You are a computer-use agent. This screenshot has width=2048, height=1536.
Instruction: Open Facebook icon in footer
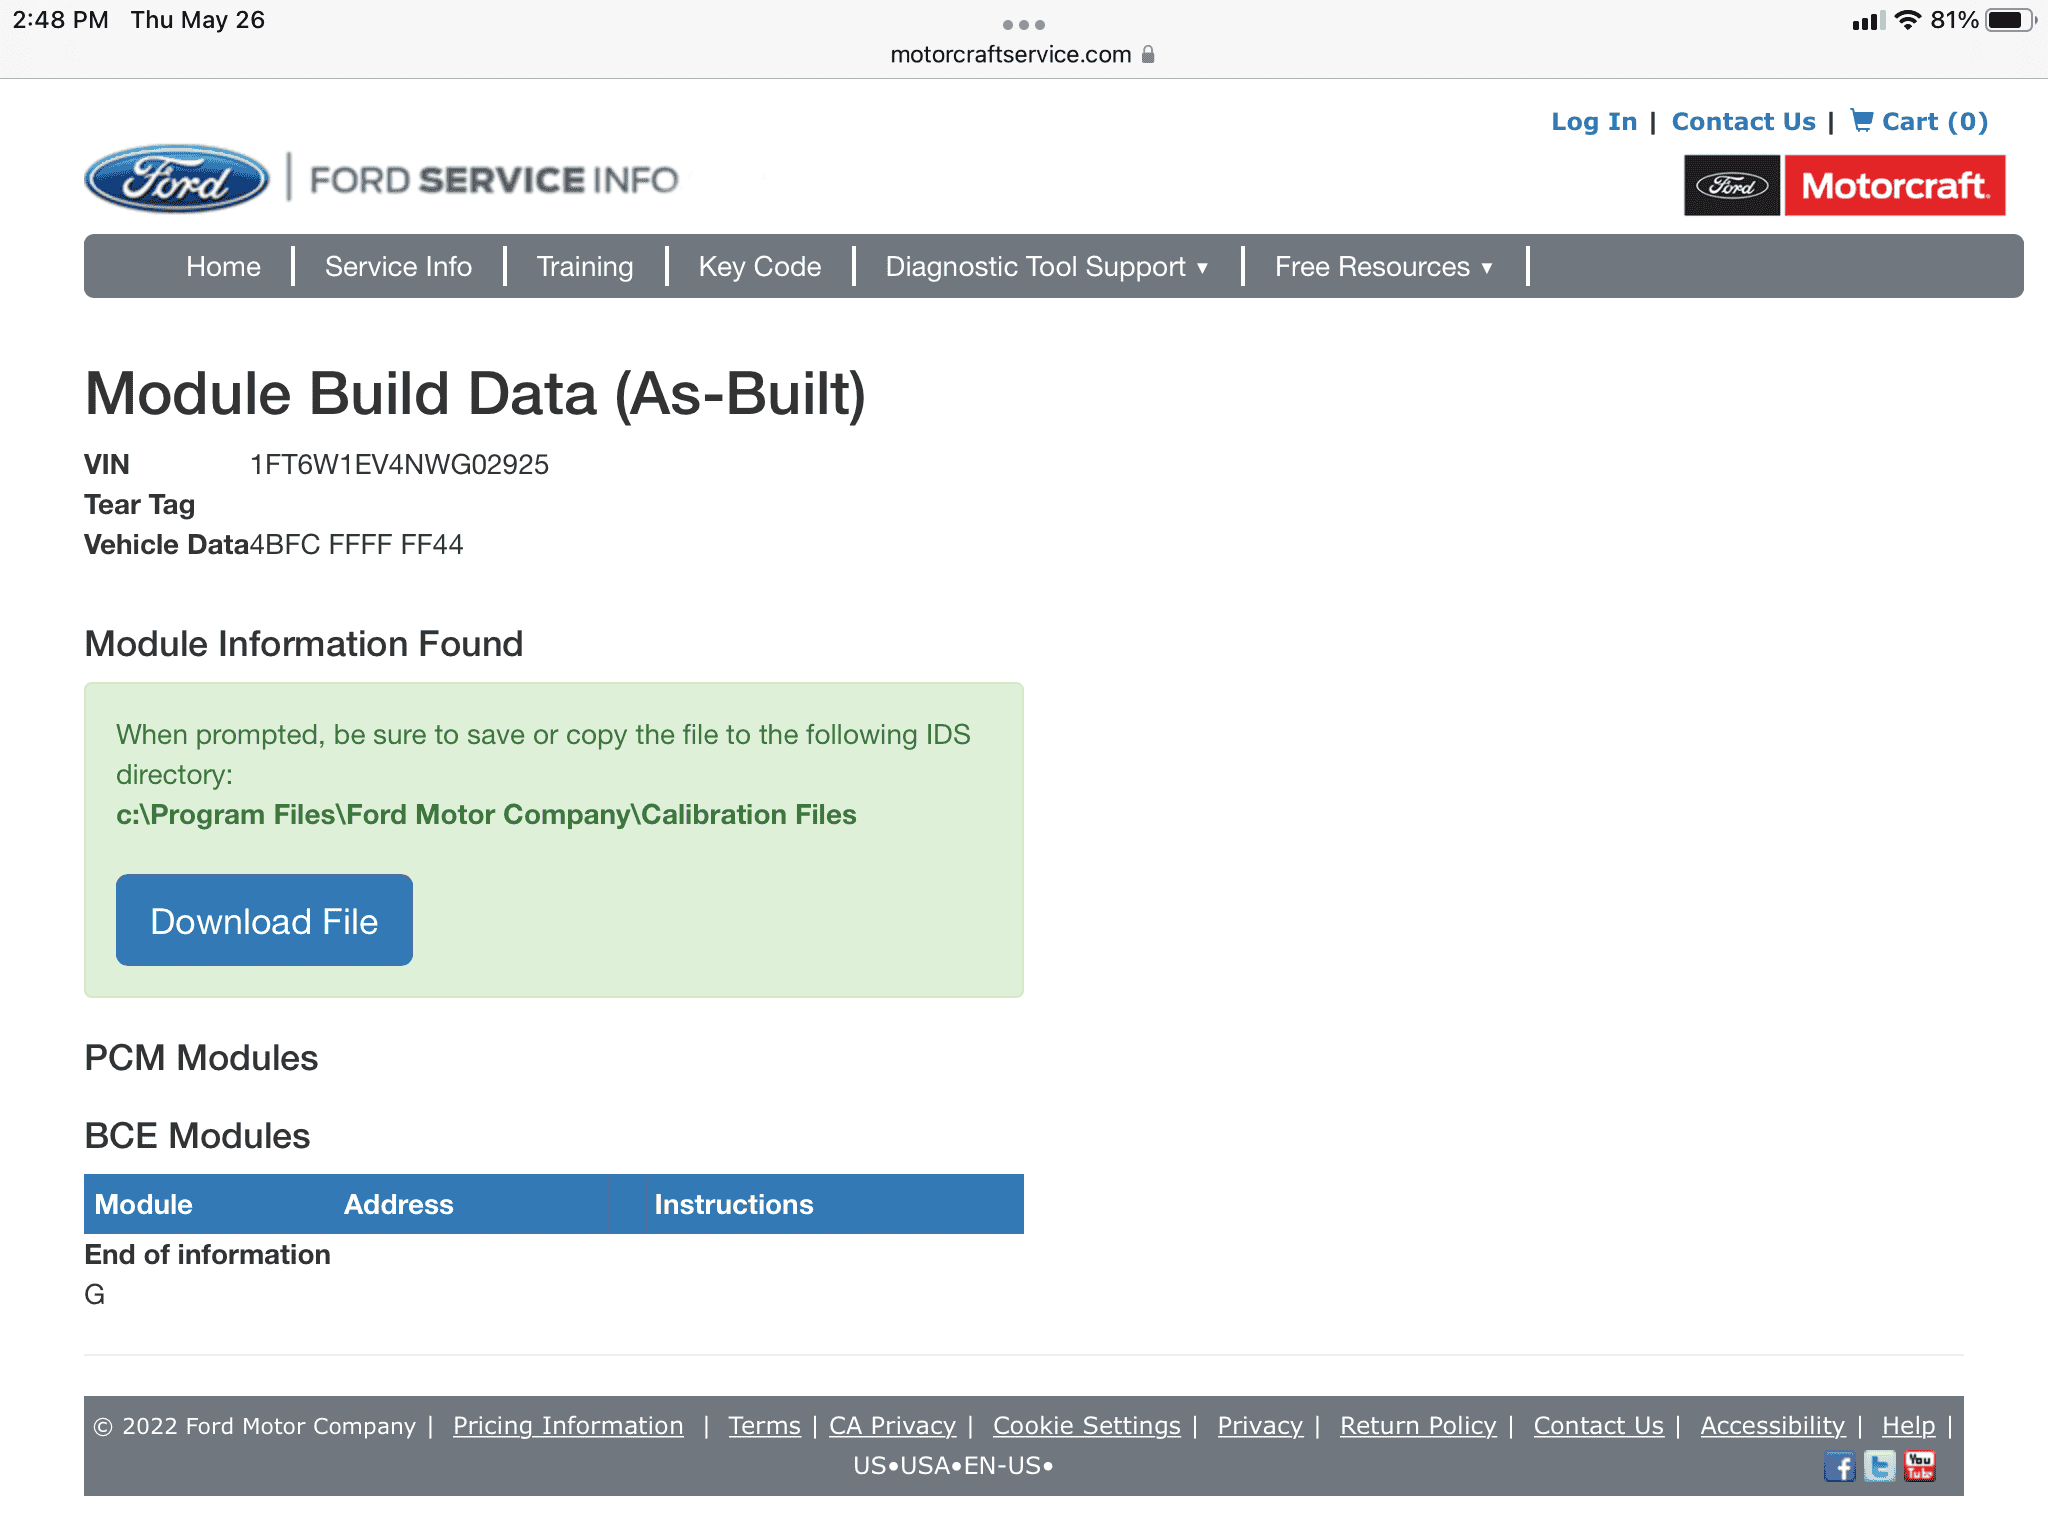pyautogui.click(x=1838, y=1467)
